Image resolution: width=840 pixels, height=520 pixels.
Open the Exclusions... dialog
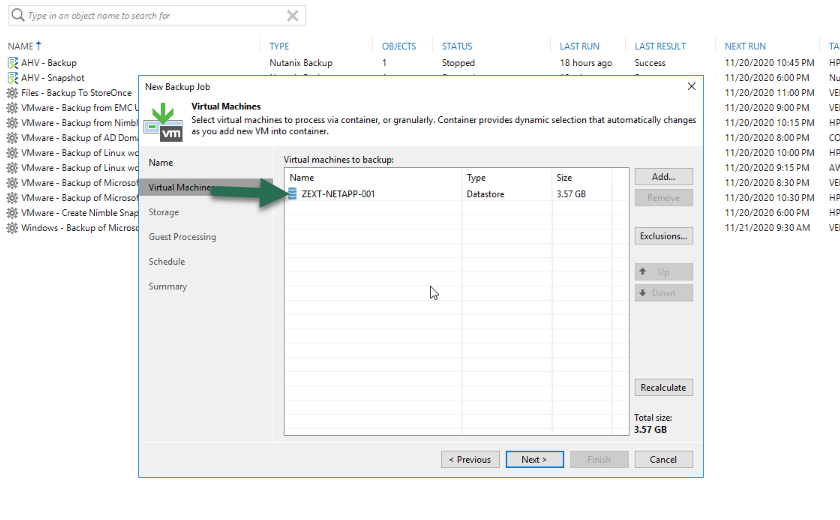pos(664,236)
